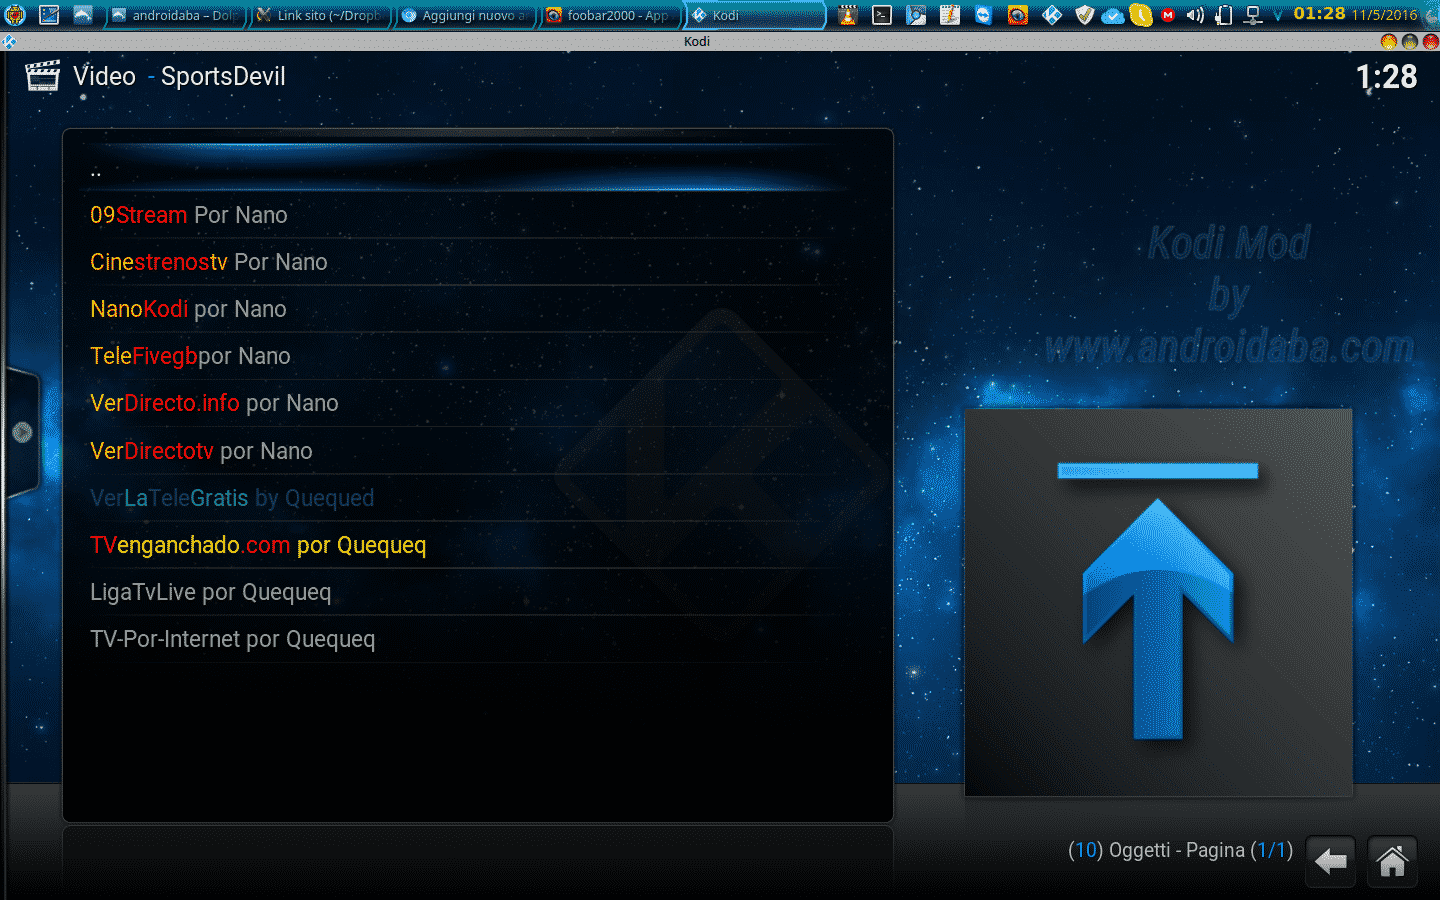The height and width of the screenshot is (900, 1440).
Task: Switch to the Link sito editor window
Action: click(x=321, y=15)
